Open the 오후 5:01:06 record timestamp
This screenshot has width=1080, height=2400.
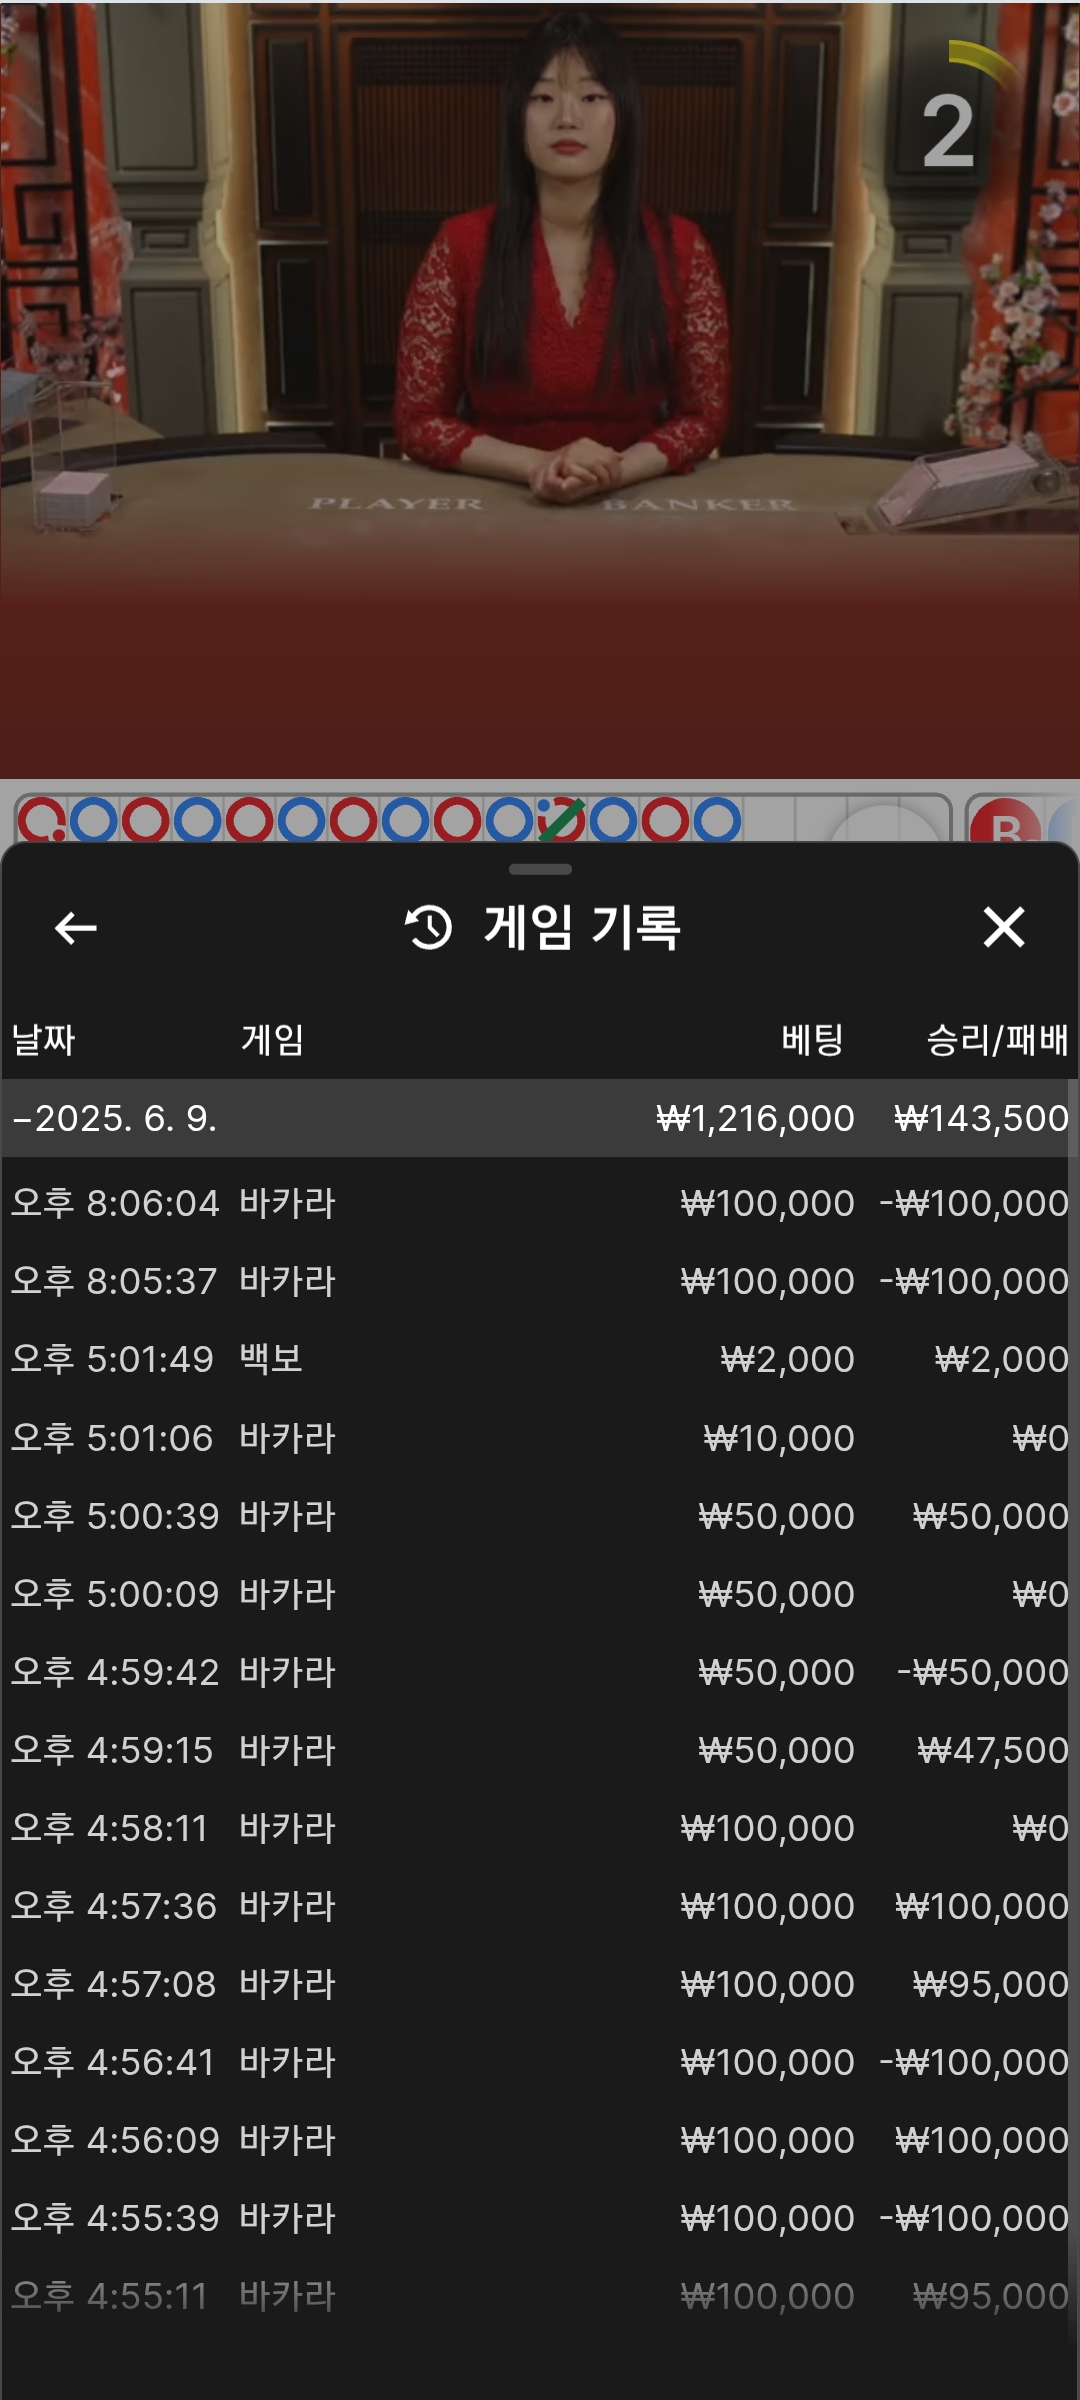112,1438
